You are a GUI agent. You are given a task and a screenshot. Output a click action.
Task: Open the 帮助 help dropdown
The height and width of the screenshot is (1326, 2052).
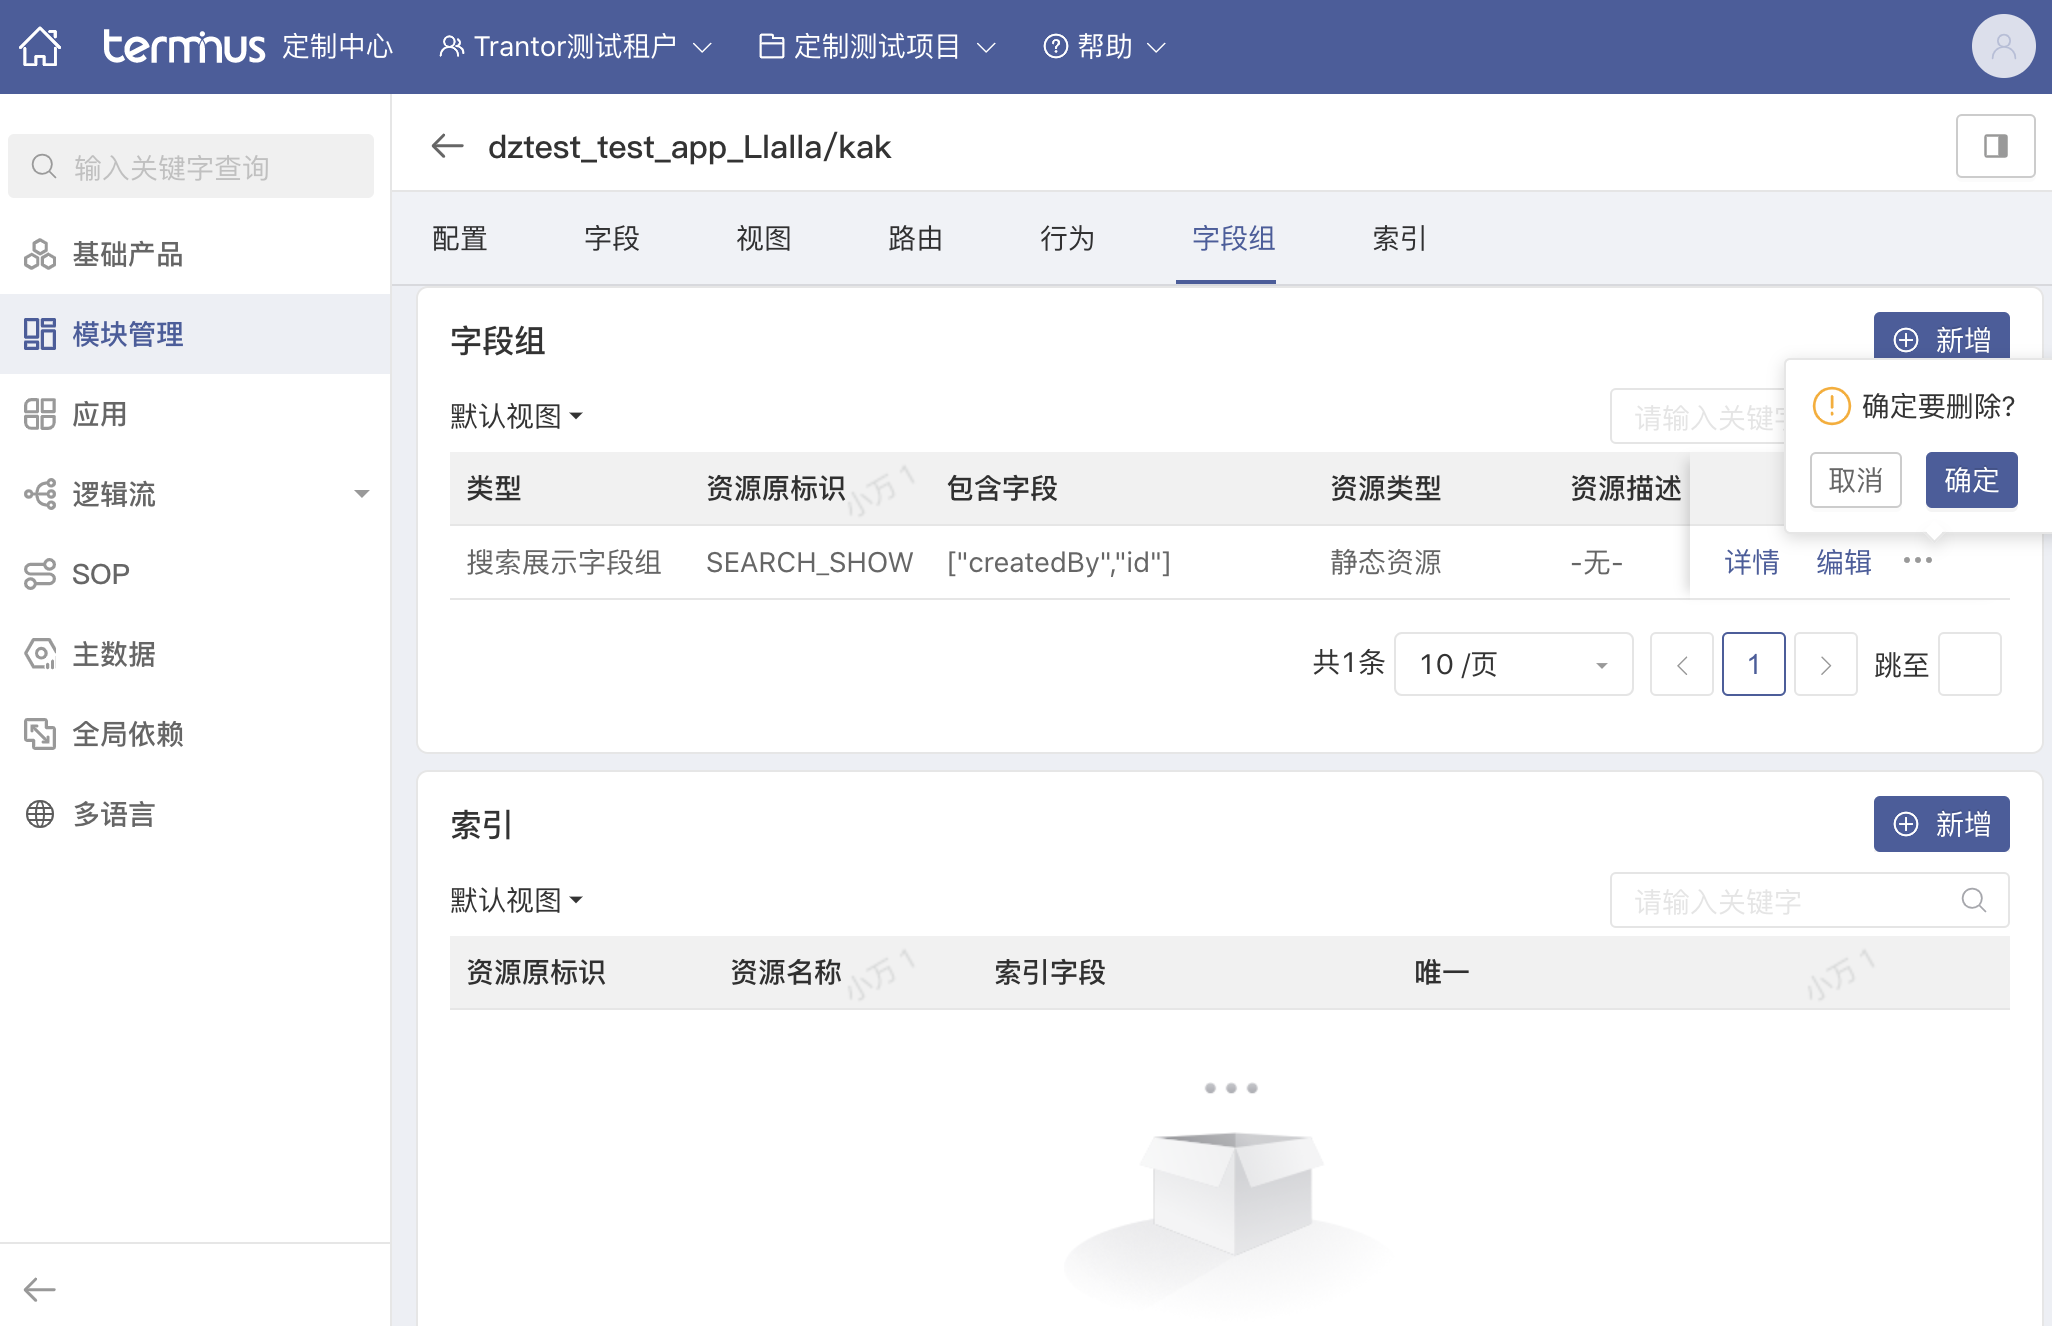(1104, 46)
